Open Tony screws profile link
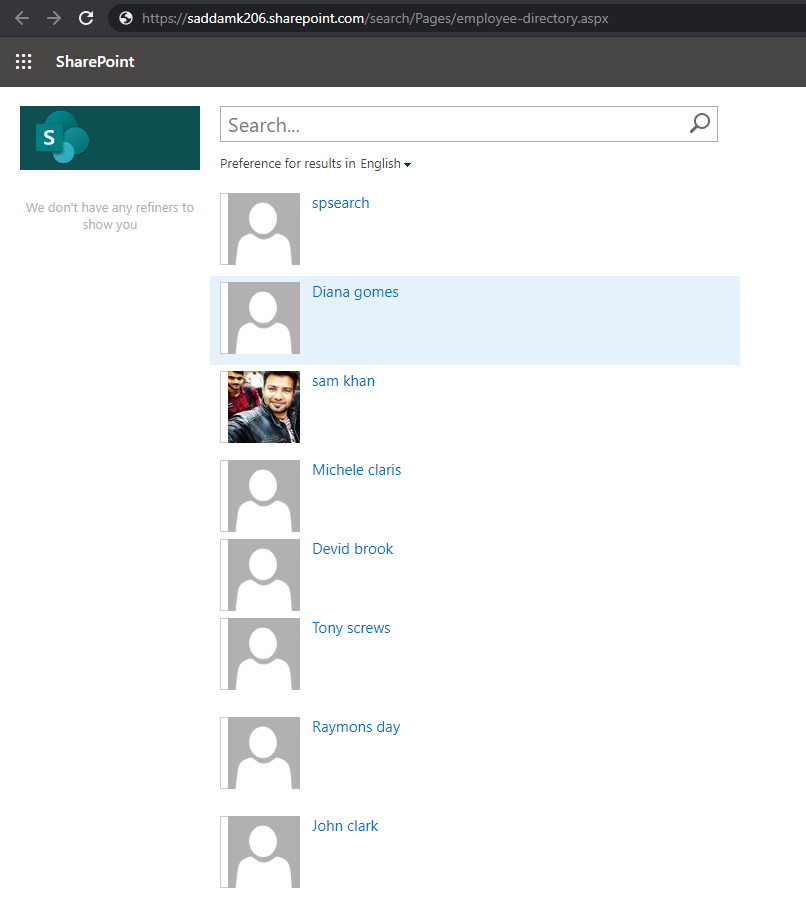Screen dimensions: 806x913 [x=351, y=628]
